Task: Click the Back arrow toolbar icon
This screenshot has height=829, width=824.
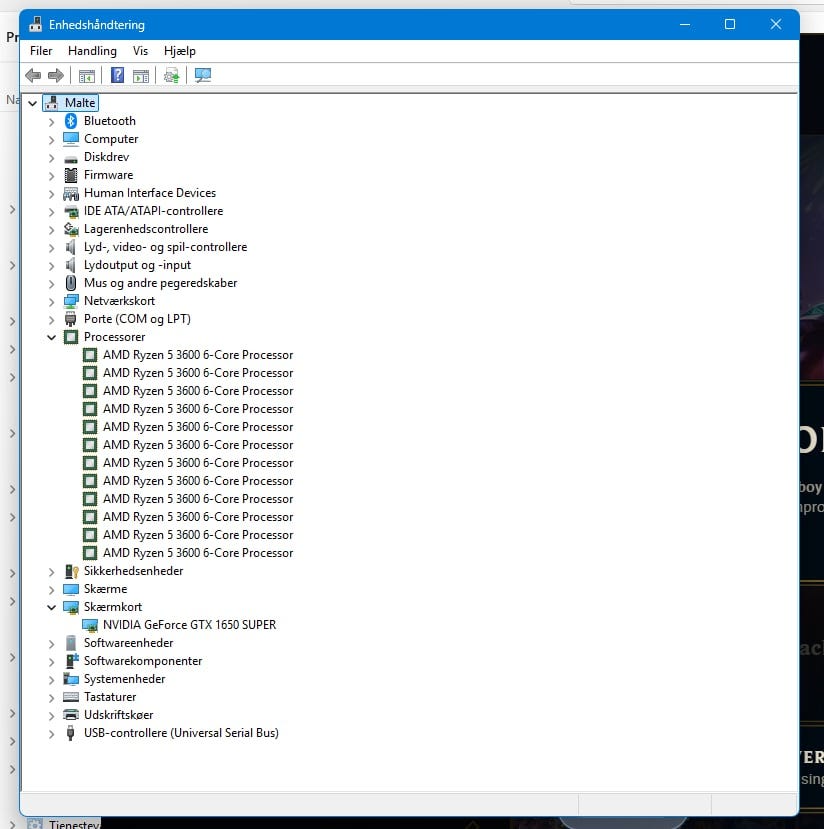Action: 33,75
